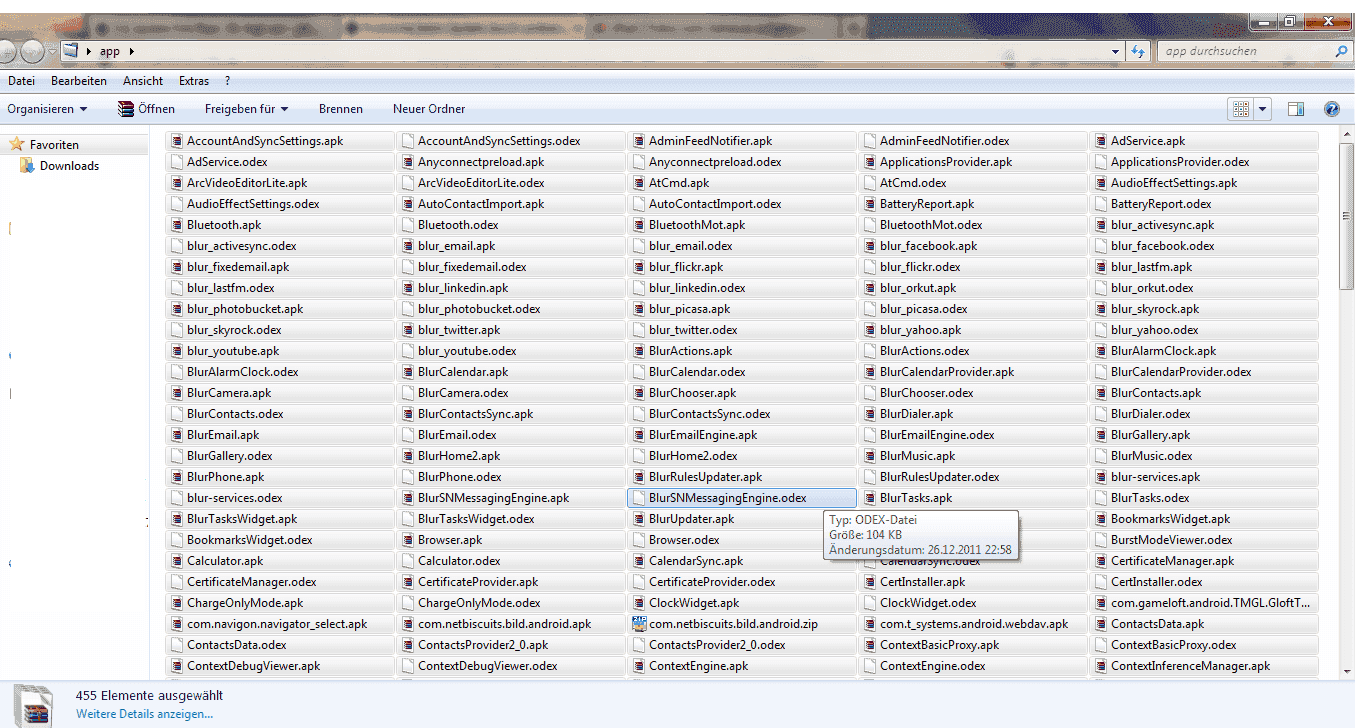Click the icon of ChargeOnlyMode.apk
This screenshot has width=1366, height=728.
[177, 603]
